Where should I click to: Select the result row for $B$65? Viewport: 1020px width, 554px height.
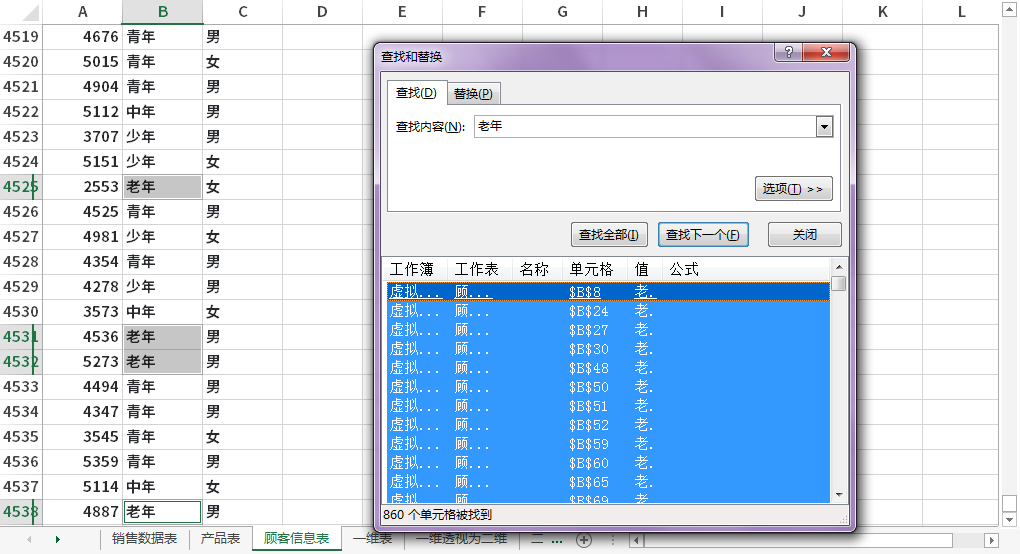pos(608,482)
